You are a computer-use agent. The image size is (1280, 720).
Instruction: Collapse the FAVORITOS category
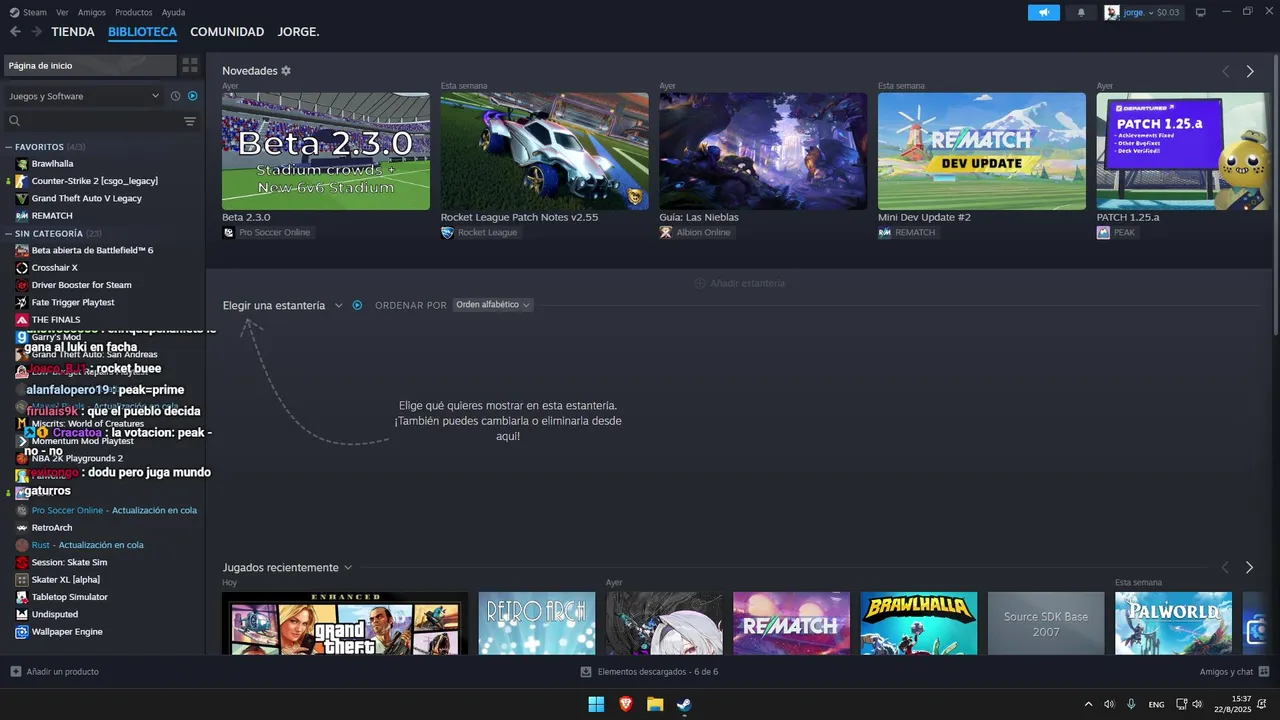(x=9, y=147)
